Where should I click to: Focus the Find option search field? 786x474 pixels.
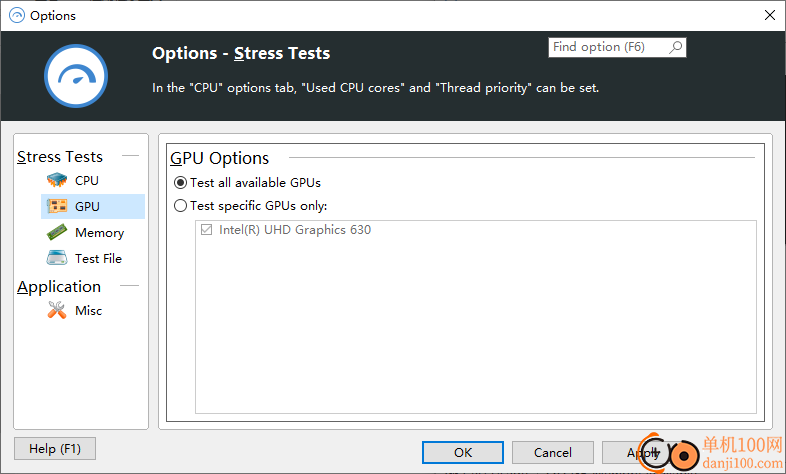(609, 47)
